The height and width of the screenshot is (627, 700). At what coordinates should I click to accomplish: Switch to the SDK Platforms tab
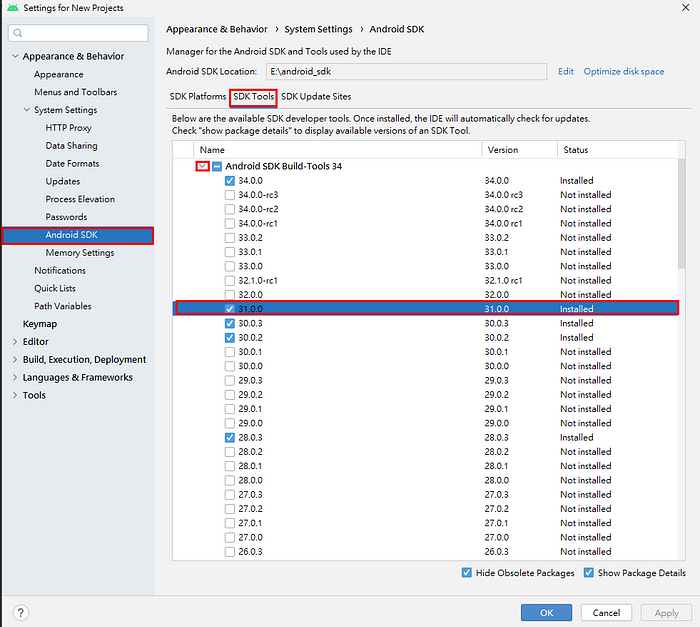(x=198, y=96)
